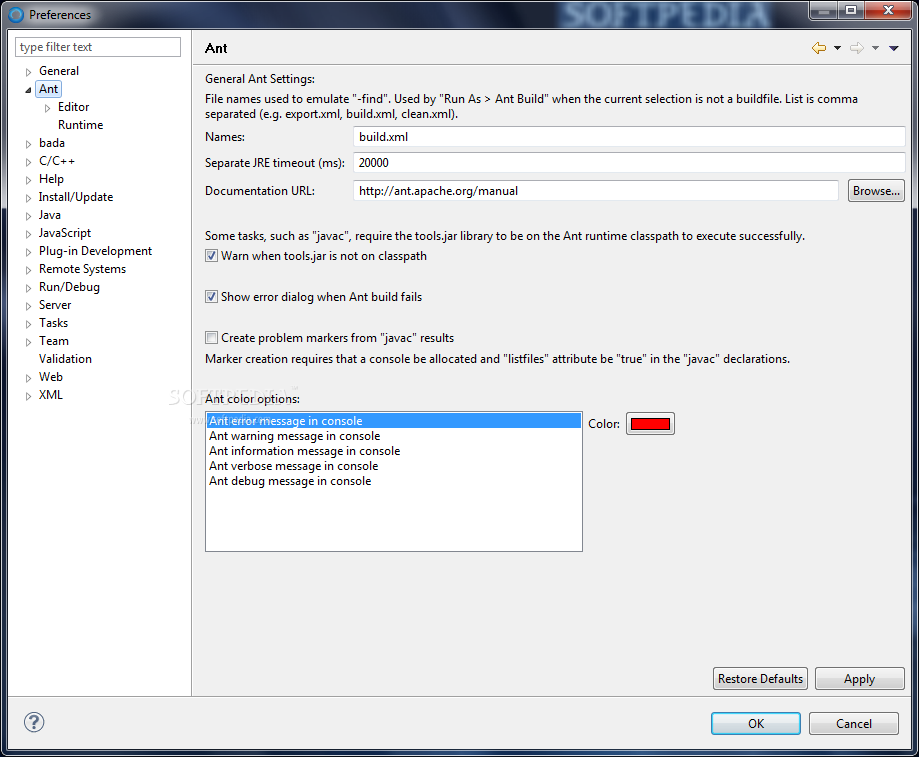919x757 pixels.
Task: Select Plug-in Development in the tree
Action: 95,251
